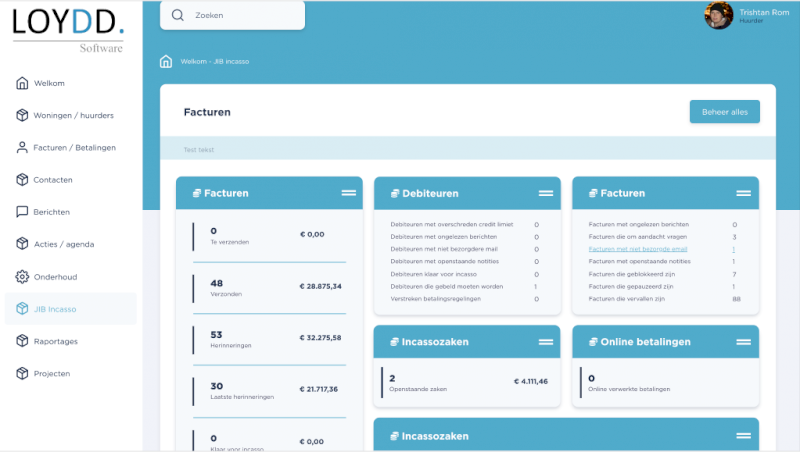Open the Facturen met niet bezorgde email link

(x=637, y=249)
